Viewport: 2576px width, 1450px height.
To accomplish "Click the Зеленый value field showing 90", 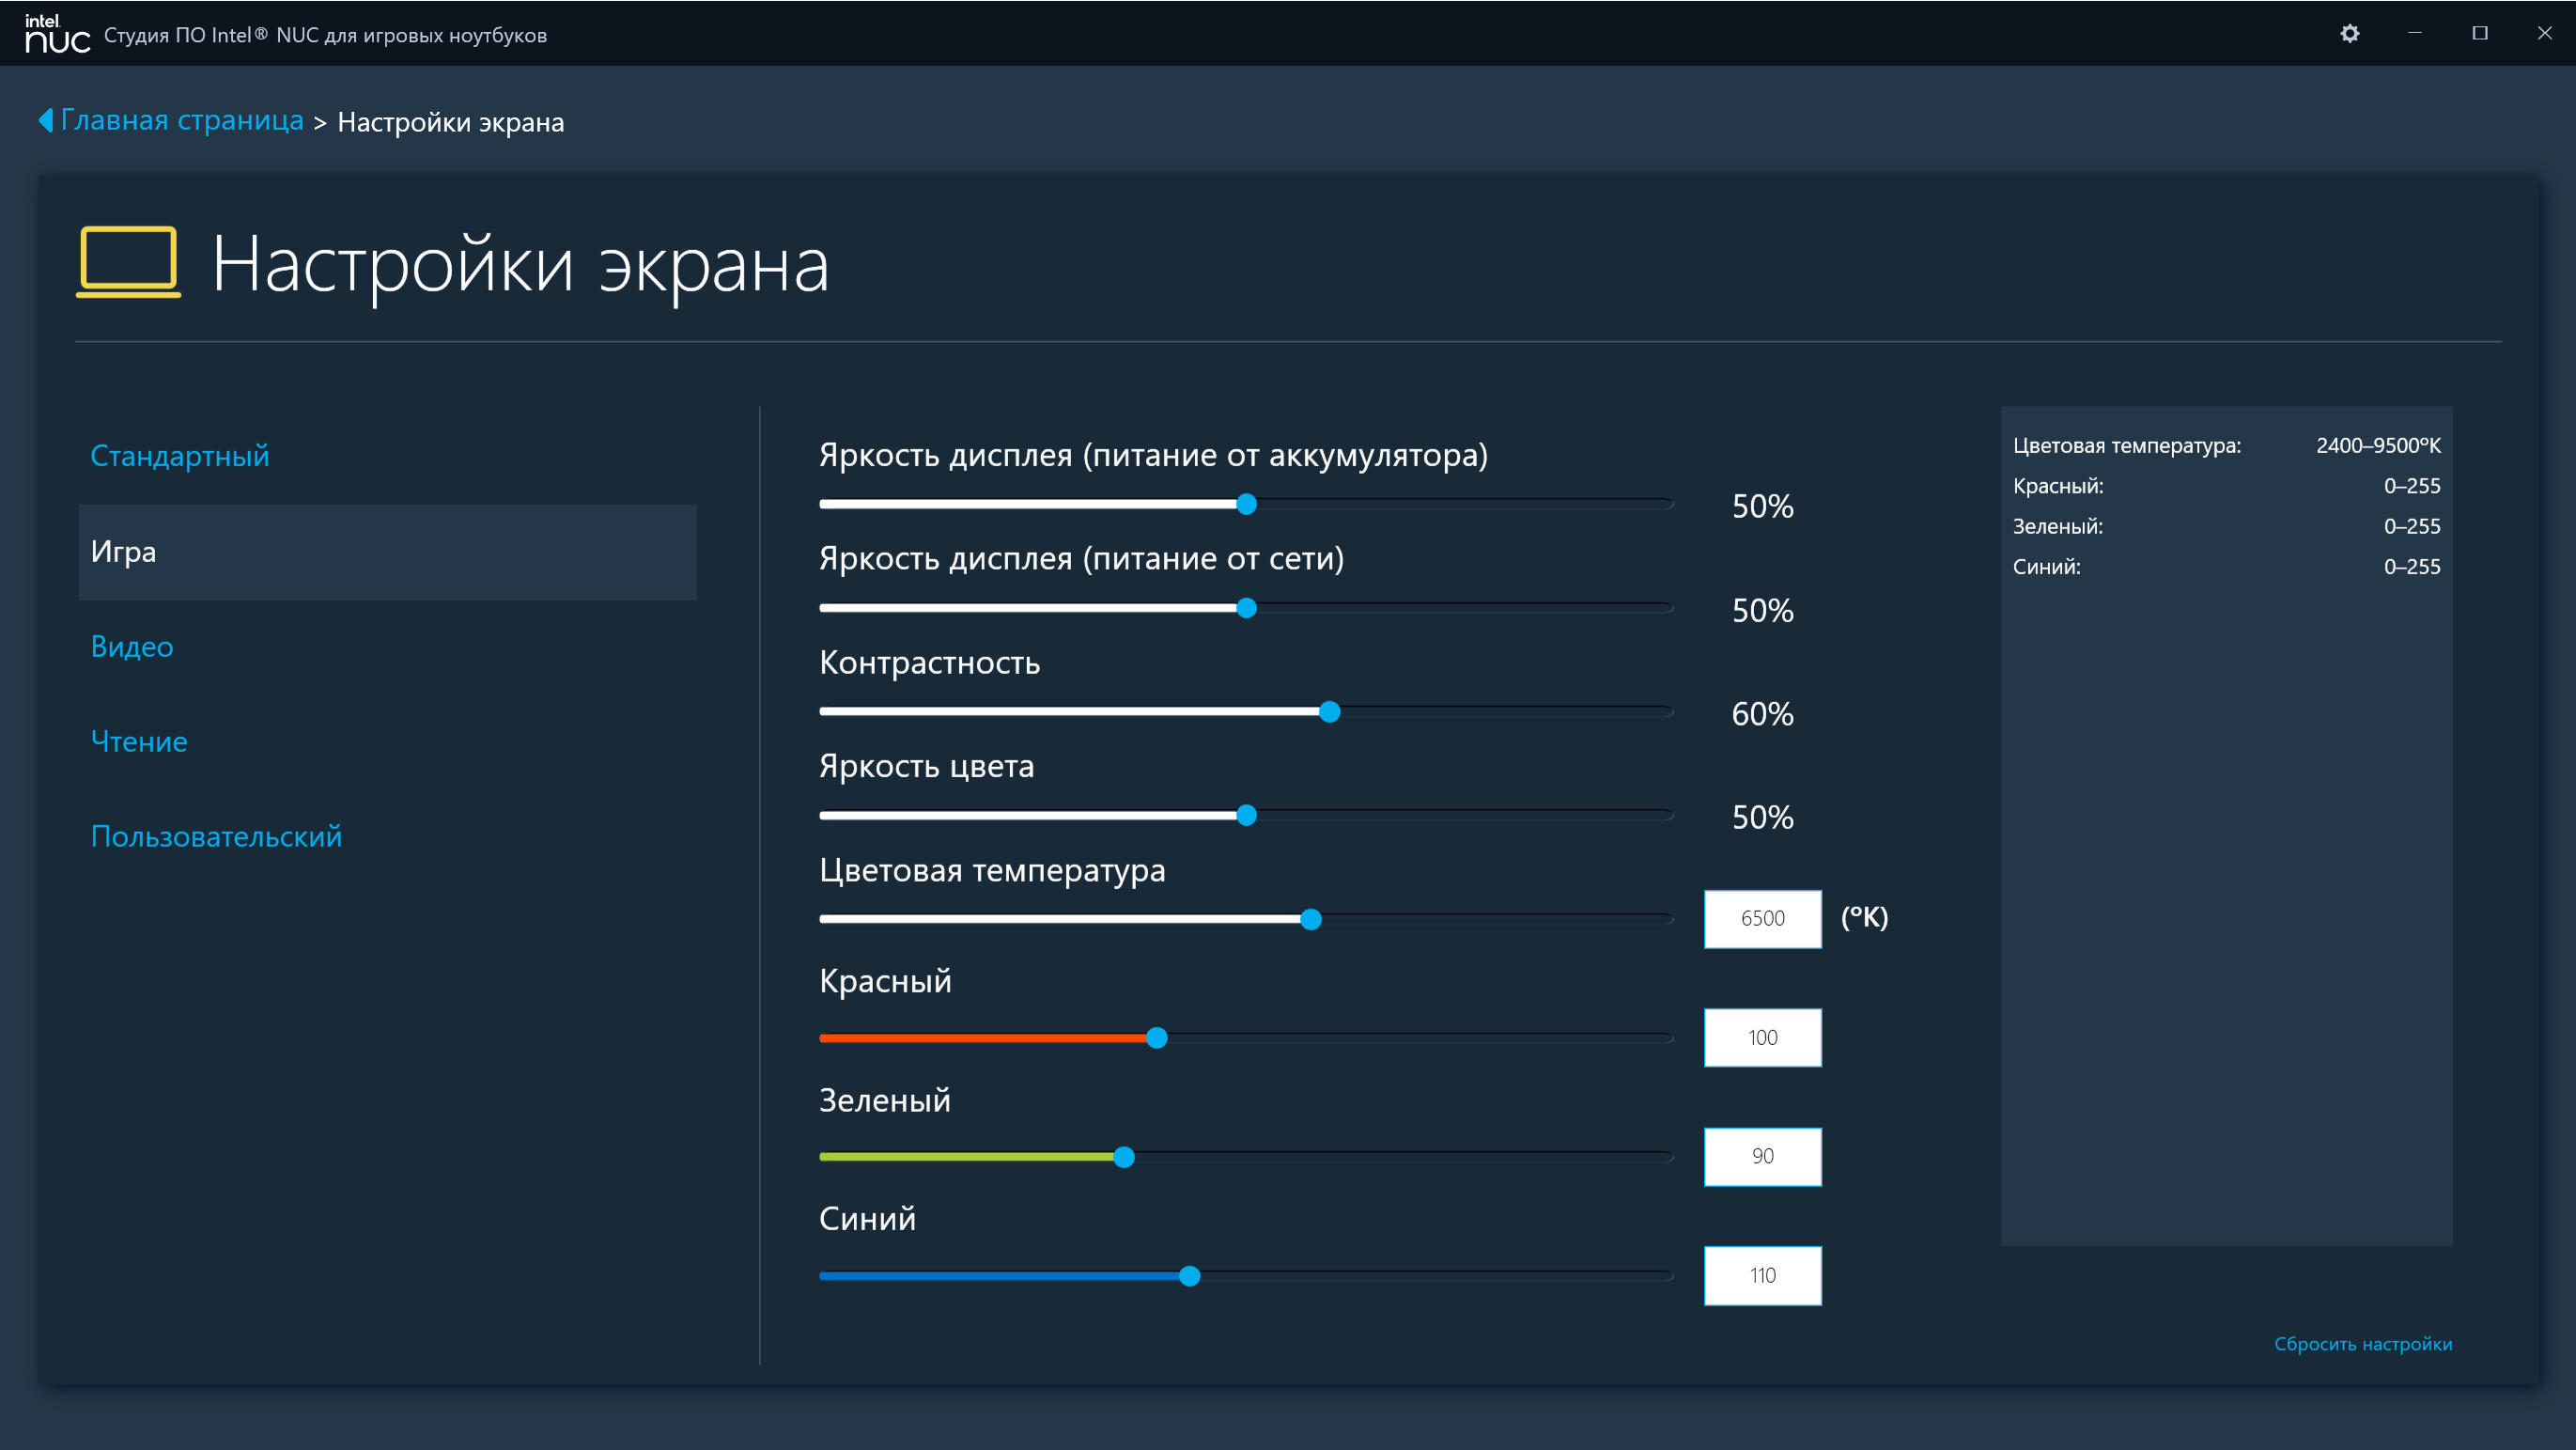I will pos(1762,1157).
